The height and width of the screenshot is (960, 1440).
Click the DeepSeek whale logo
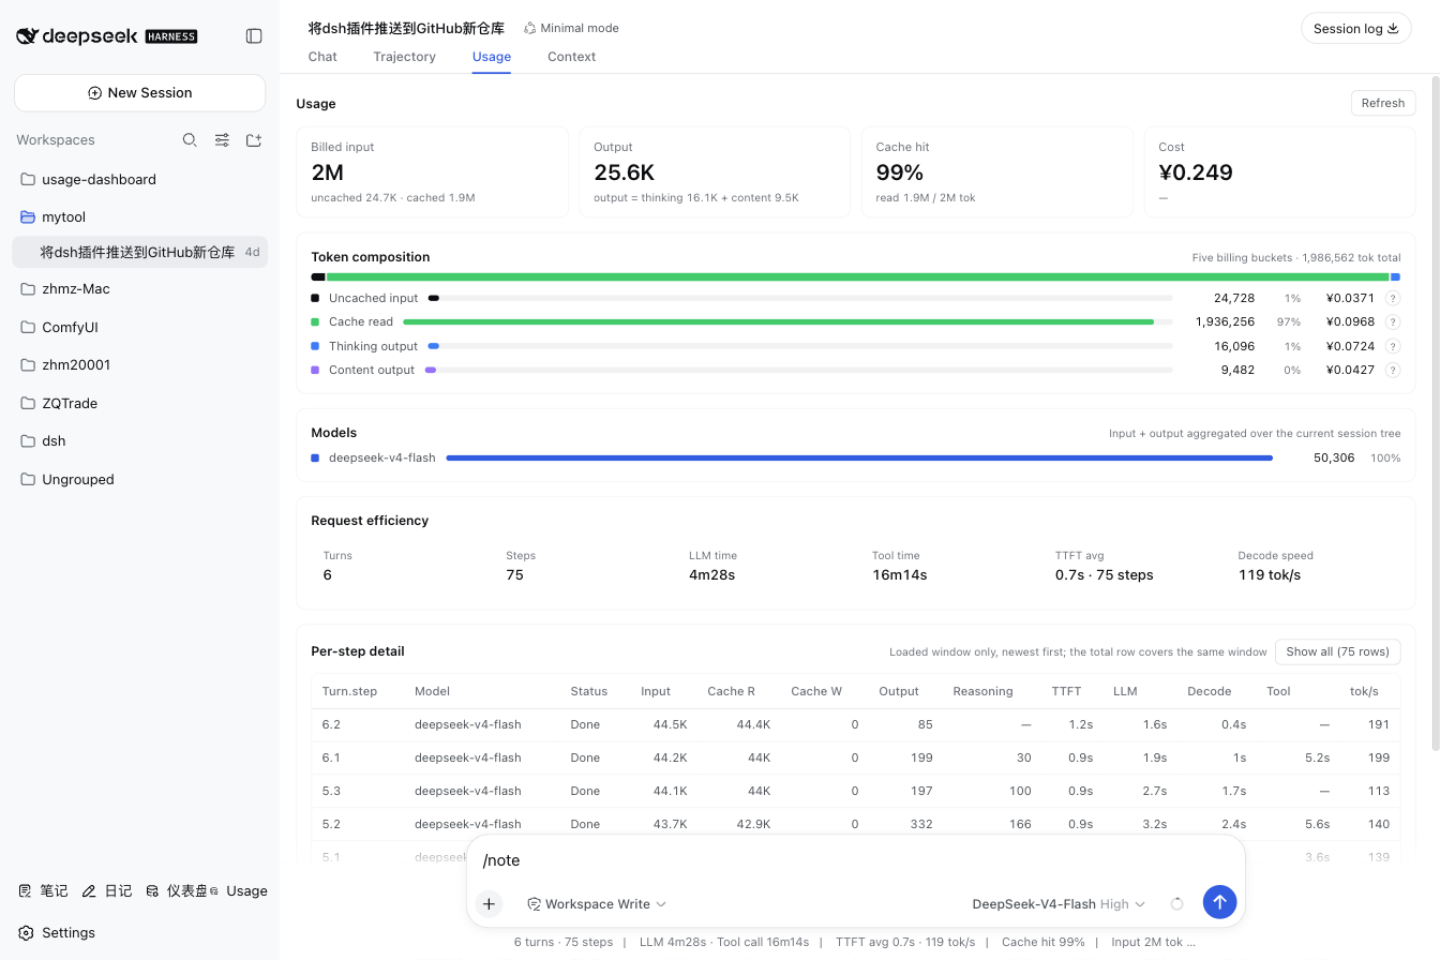tap(27, 36)
